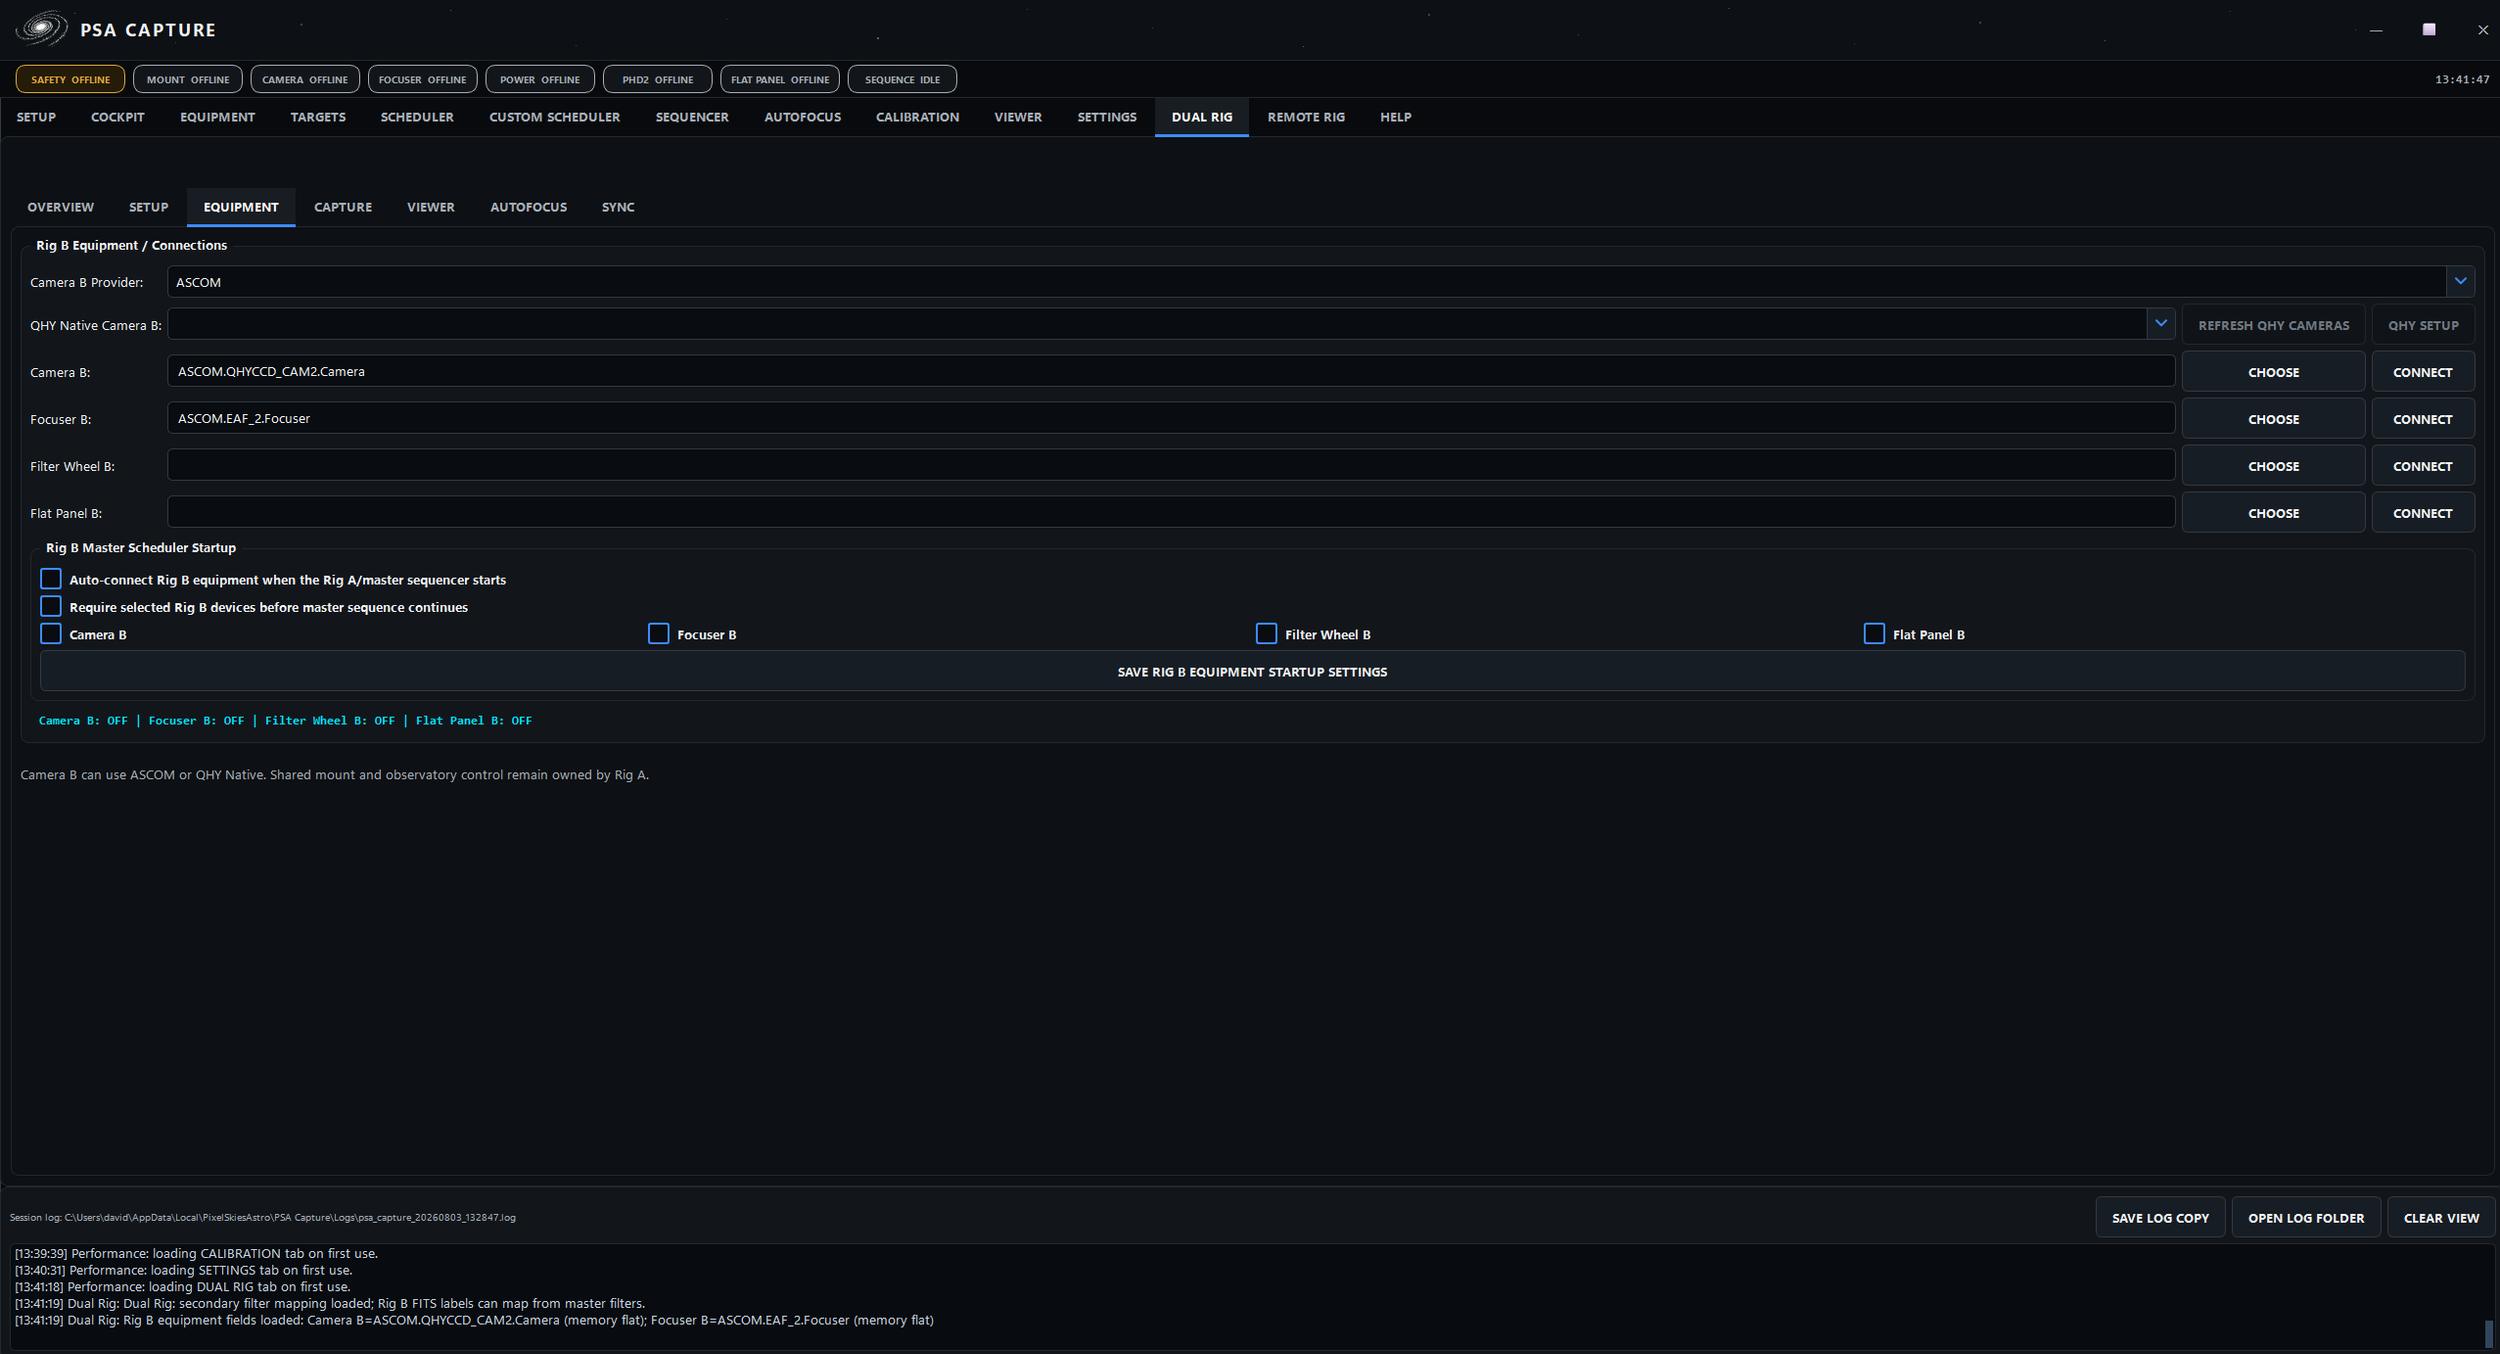Image resolution: width=2500 pixels, height=1354 pixels.
Task: Choose a driver for Filter Wheel B
Action: 2273,466
